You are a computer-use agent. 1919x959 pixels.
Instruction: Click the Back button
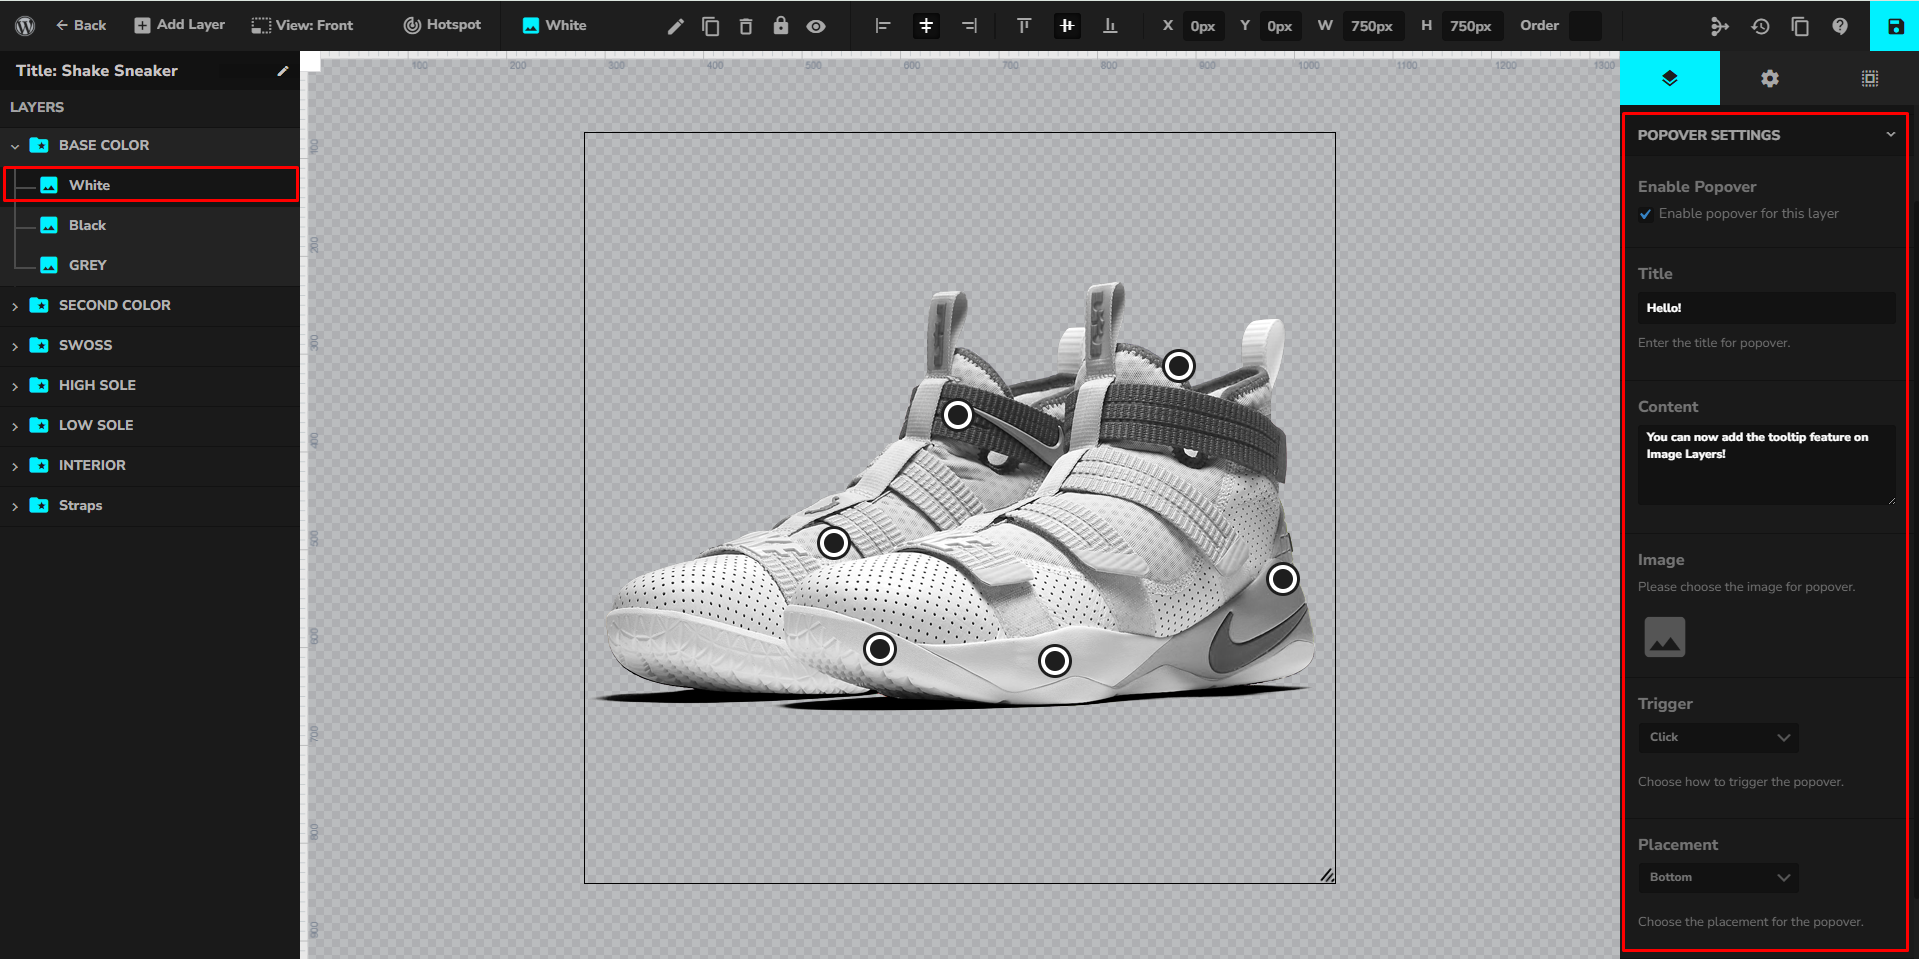point(81,25)
